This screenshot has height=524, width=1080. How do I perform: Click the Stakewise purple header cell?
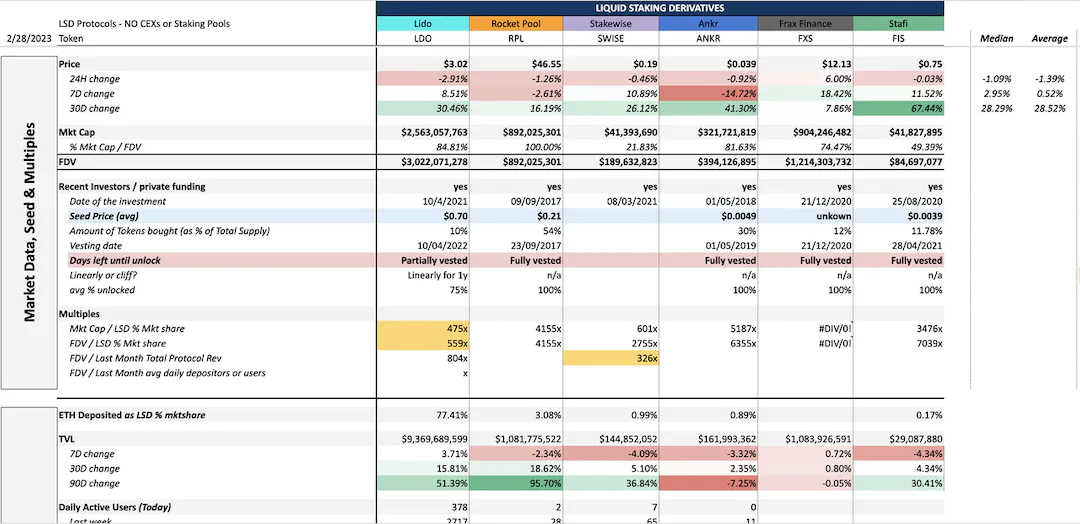pyautogui.click(x=611, y=24)
